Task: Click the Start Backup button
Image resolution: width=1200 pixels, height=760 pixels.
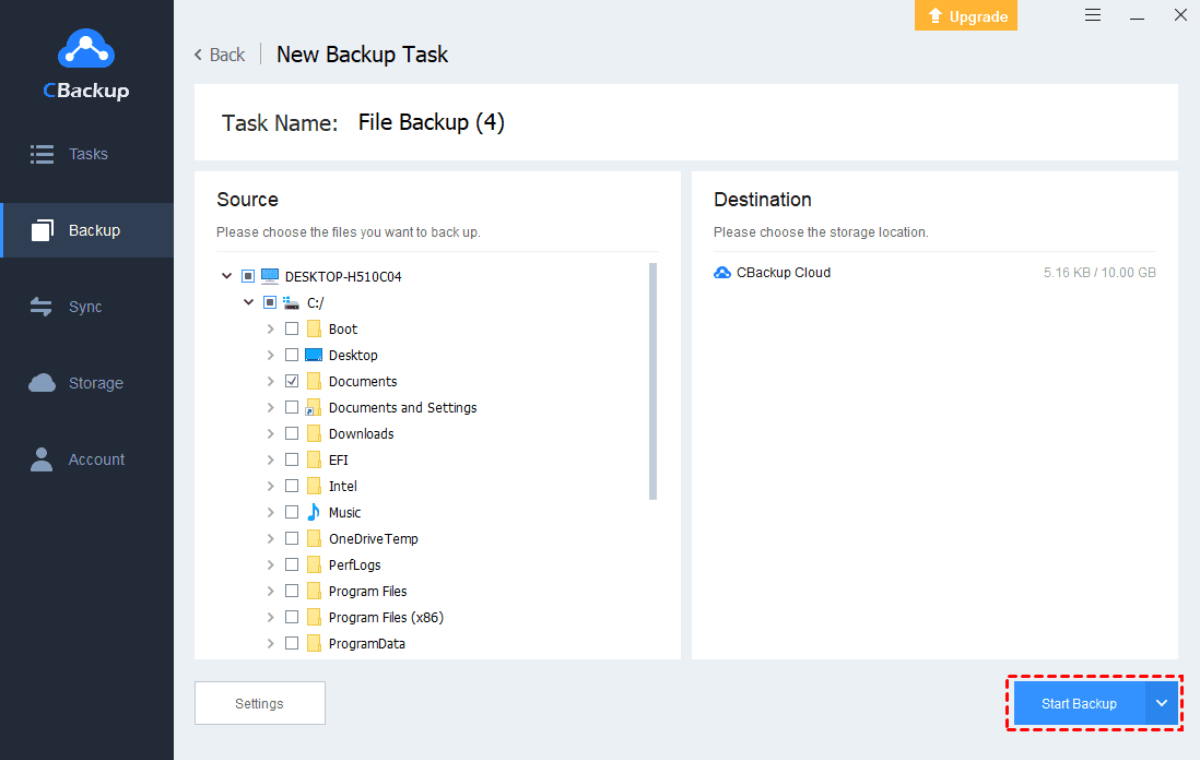Action: 1079,703
